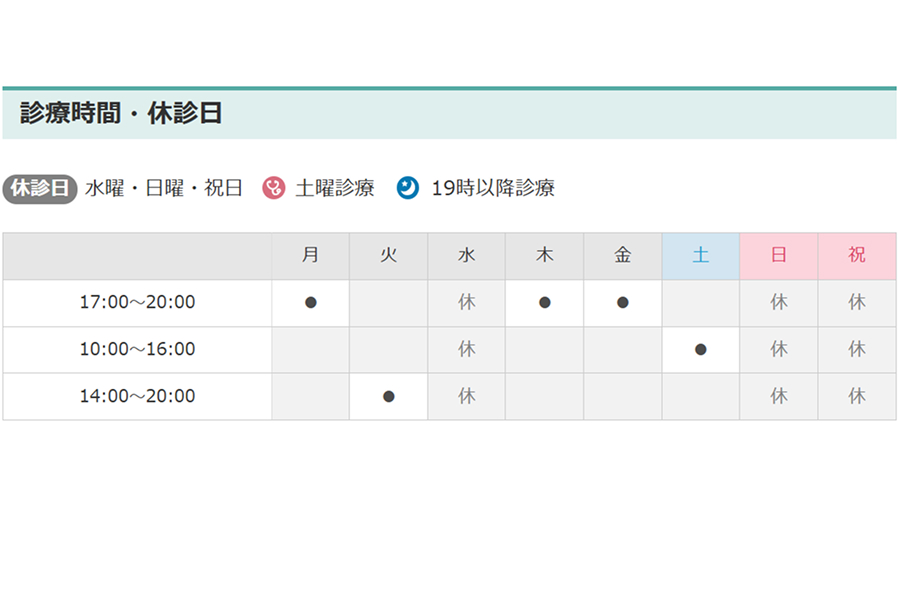This screenshot has width=900, height=600.
Task: Click Saturday 10:00–16:00 availability dot
Action: pyautogui.click(x=700, y=349)
